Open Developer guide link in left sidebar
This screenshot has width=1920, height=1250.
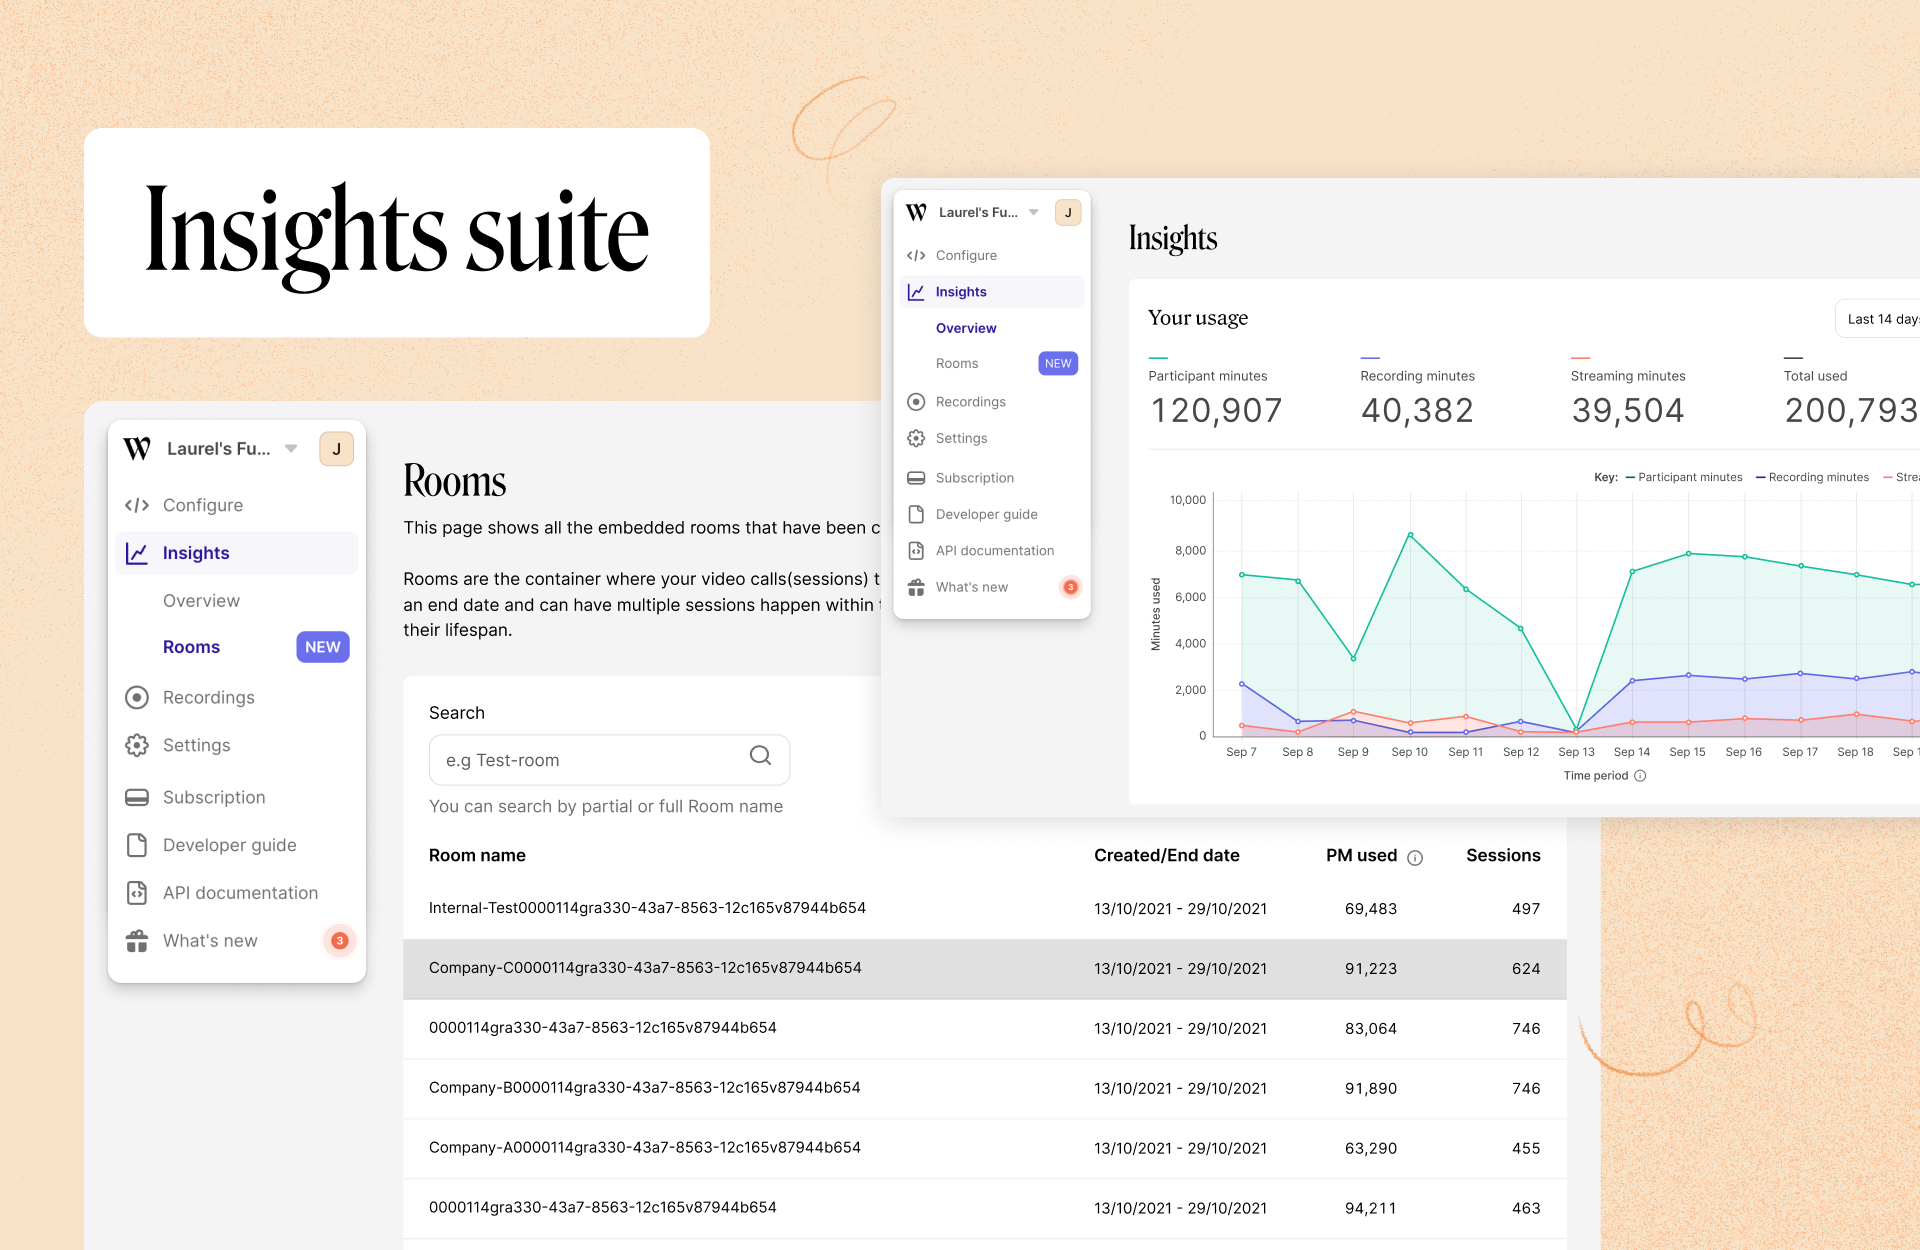(229, 845)
